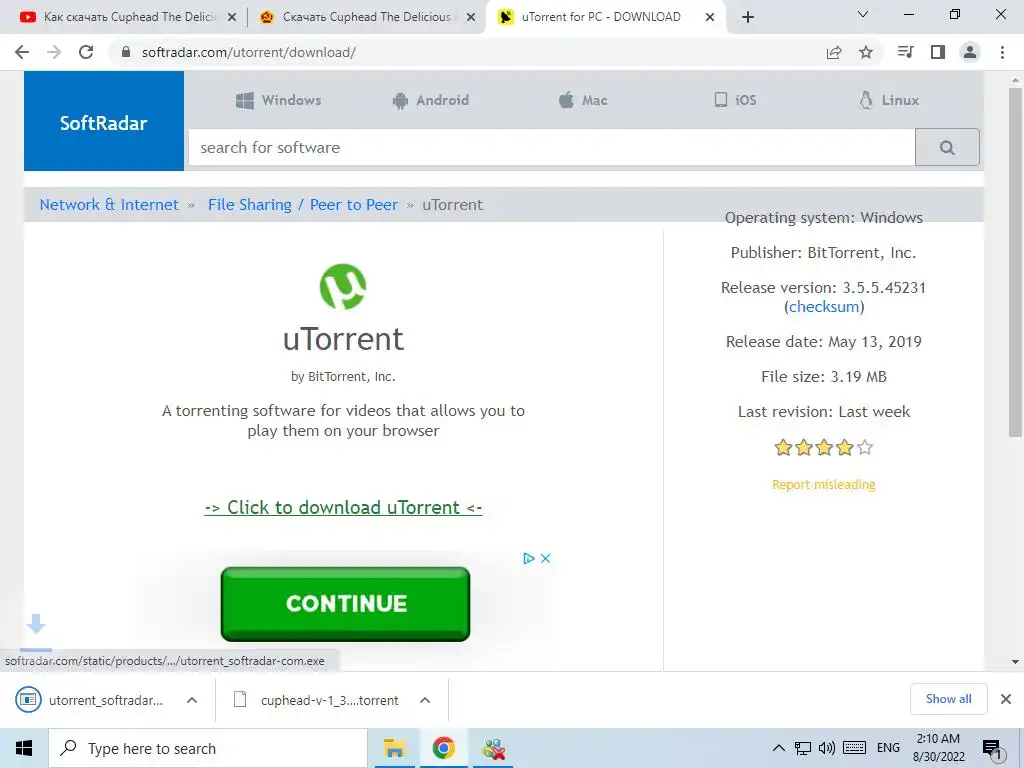The image size is (1024, 768).
Task: Click the search for software field
Action: tap(552, 148)
